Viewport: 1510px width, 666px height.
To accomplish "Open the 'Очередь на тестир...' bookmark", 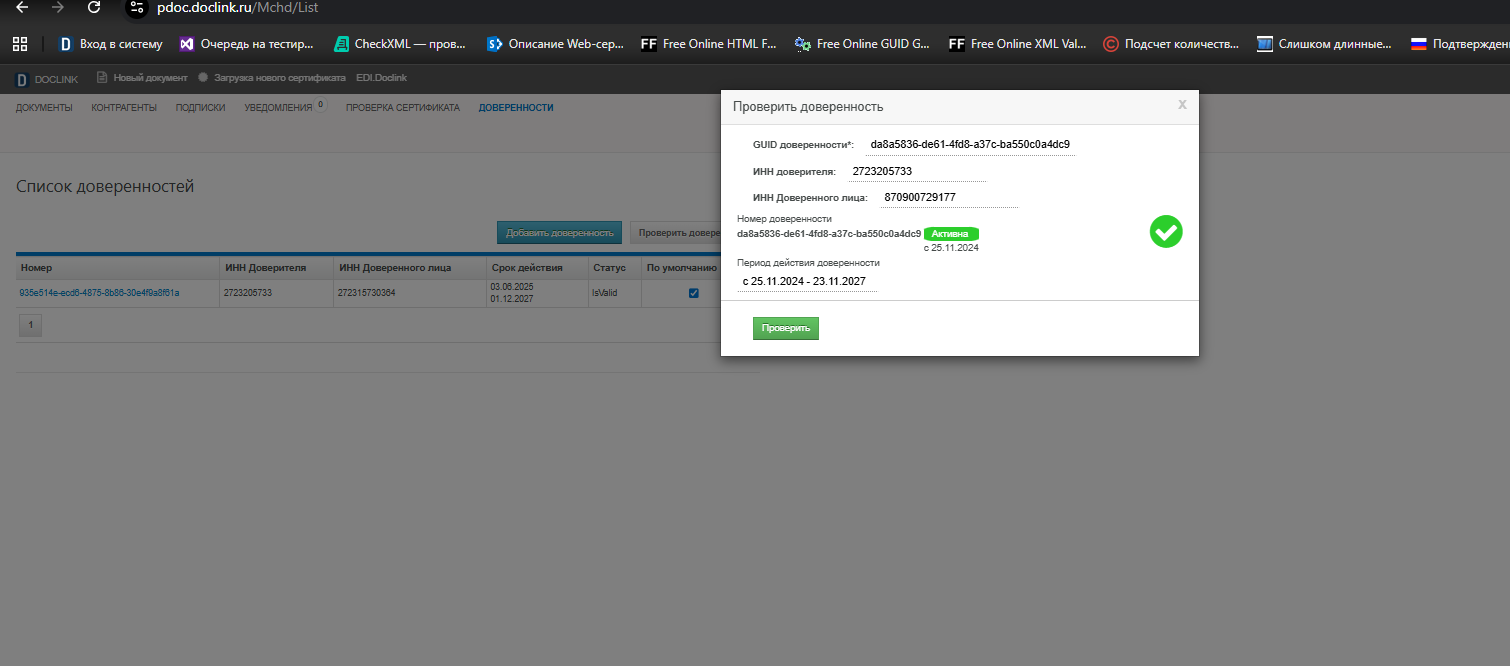I will tap(246, 44).
